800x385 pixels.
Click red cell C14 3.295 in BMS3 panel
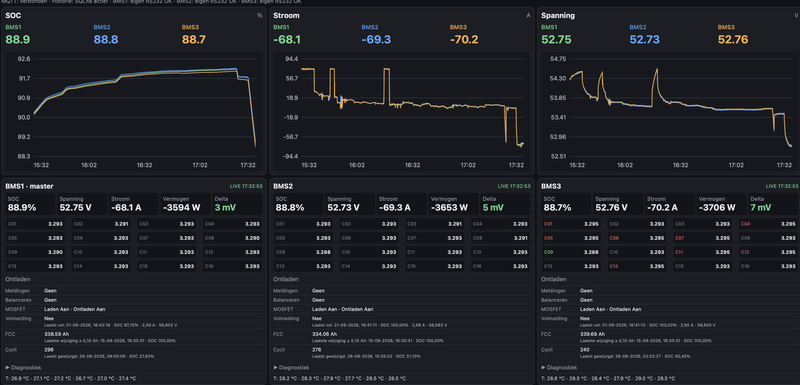[637, 266]
